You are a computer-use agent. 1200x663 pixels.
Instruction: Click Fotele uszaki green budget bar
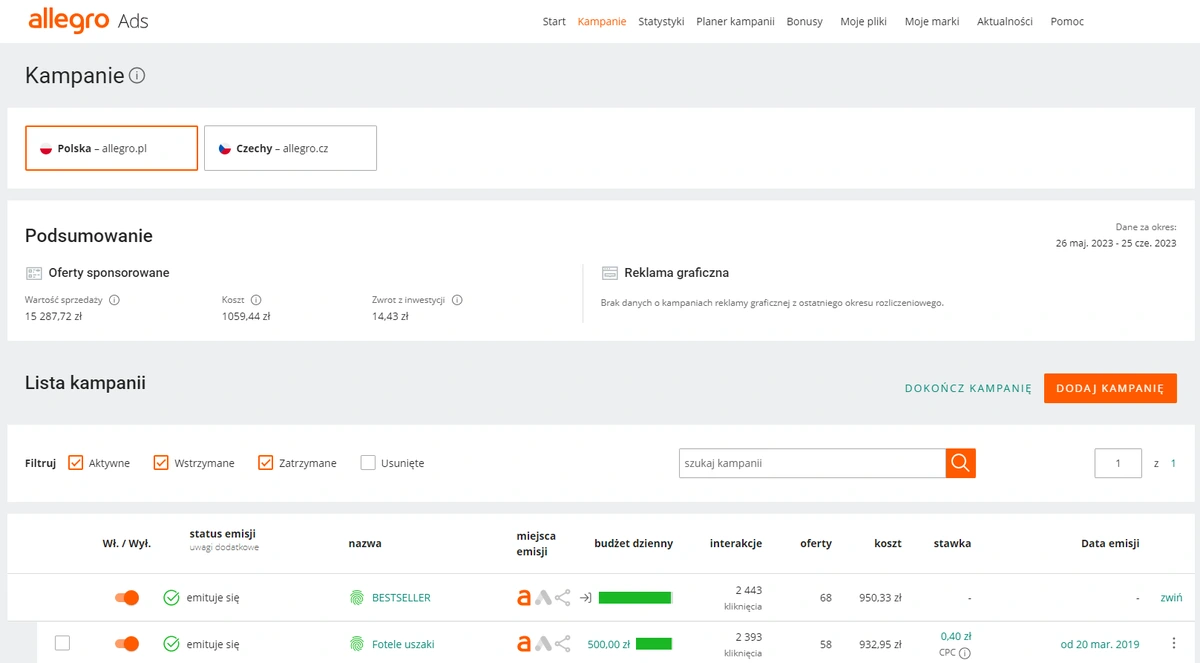coord(653,644)
